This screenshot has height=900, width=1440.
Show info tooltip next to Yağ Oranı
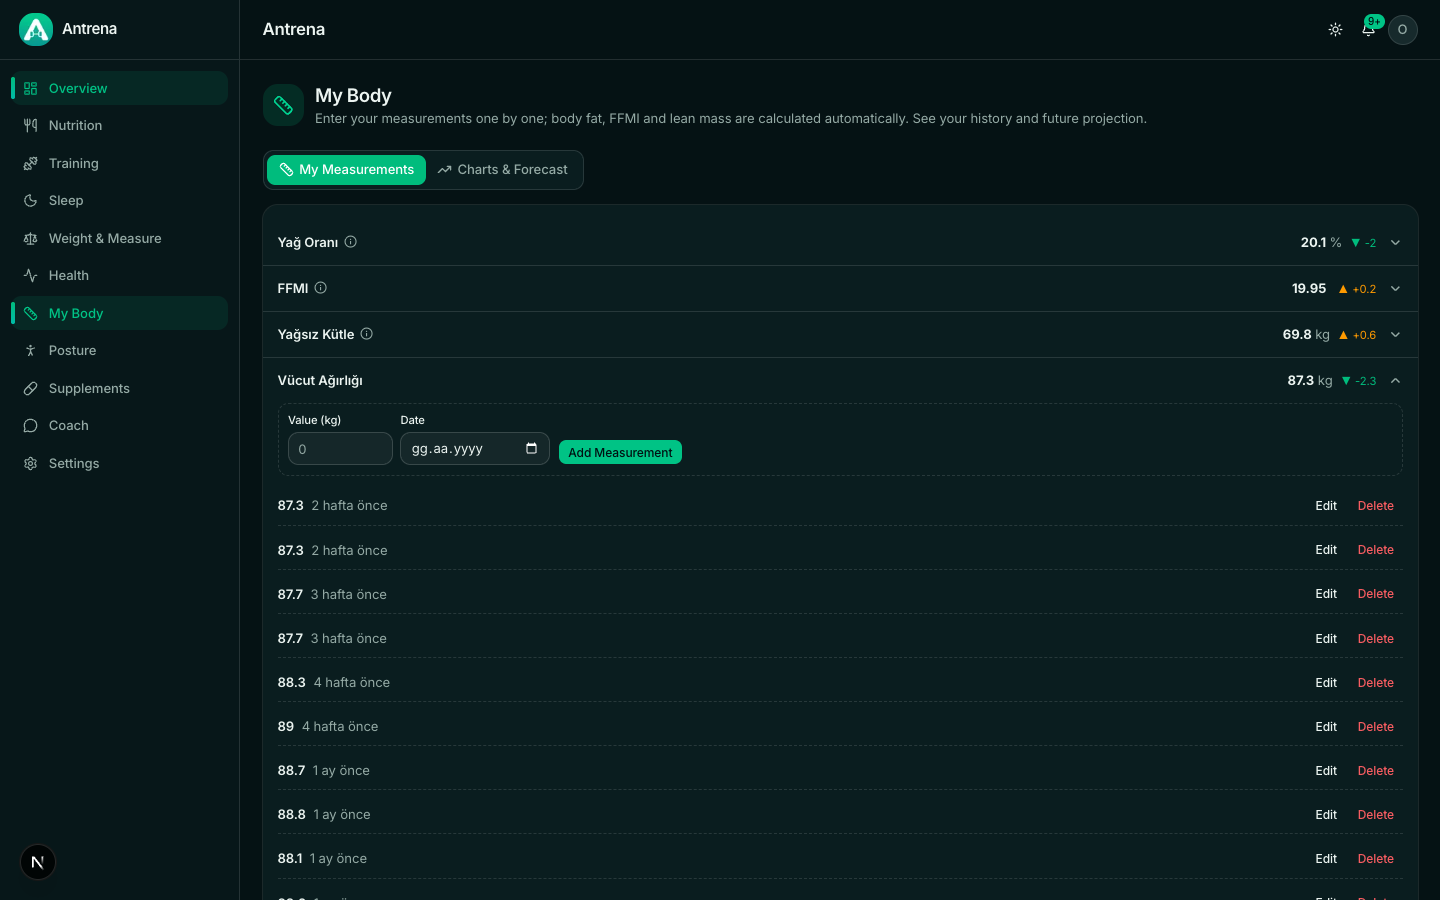point(351,242)
